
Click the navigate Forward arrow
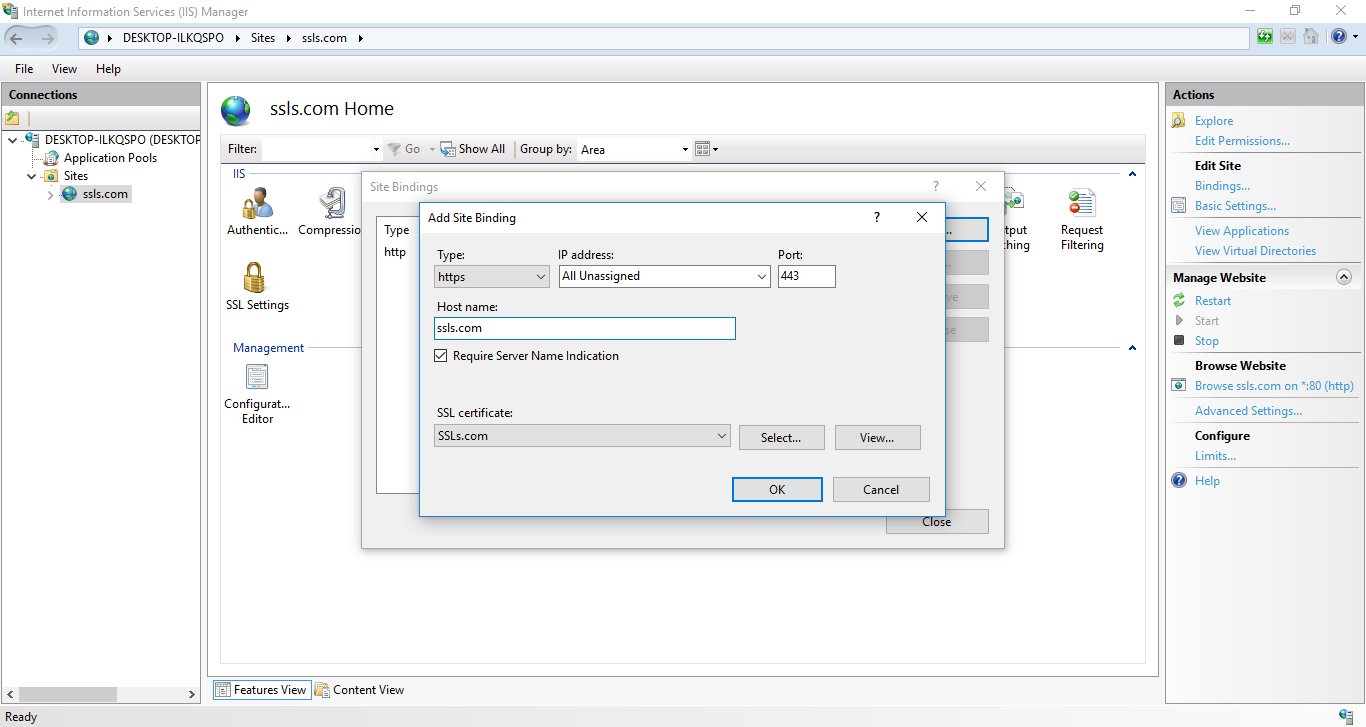[x=47, y=38]
